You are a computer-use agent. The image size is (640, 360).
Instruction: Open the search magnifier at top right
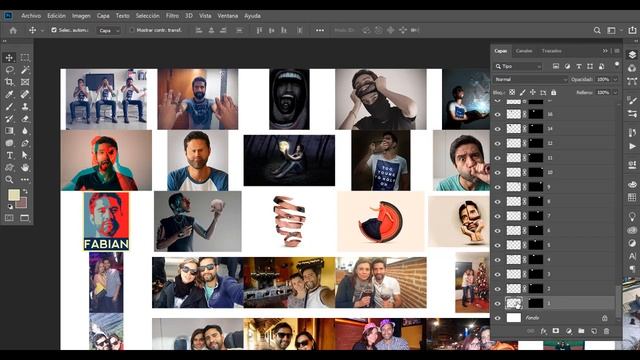tap(597, 31)
